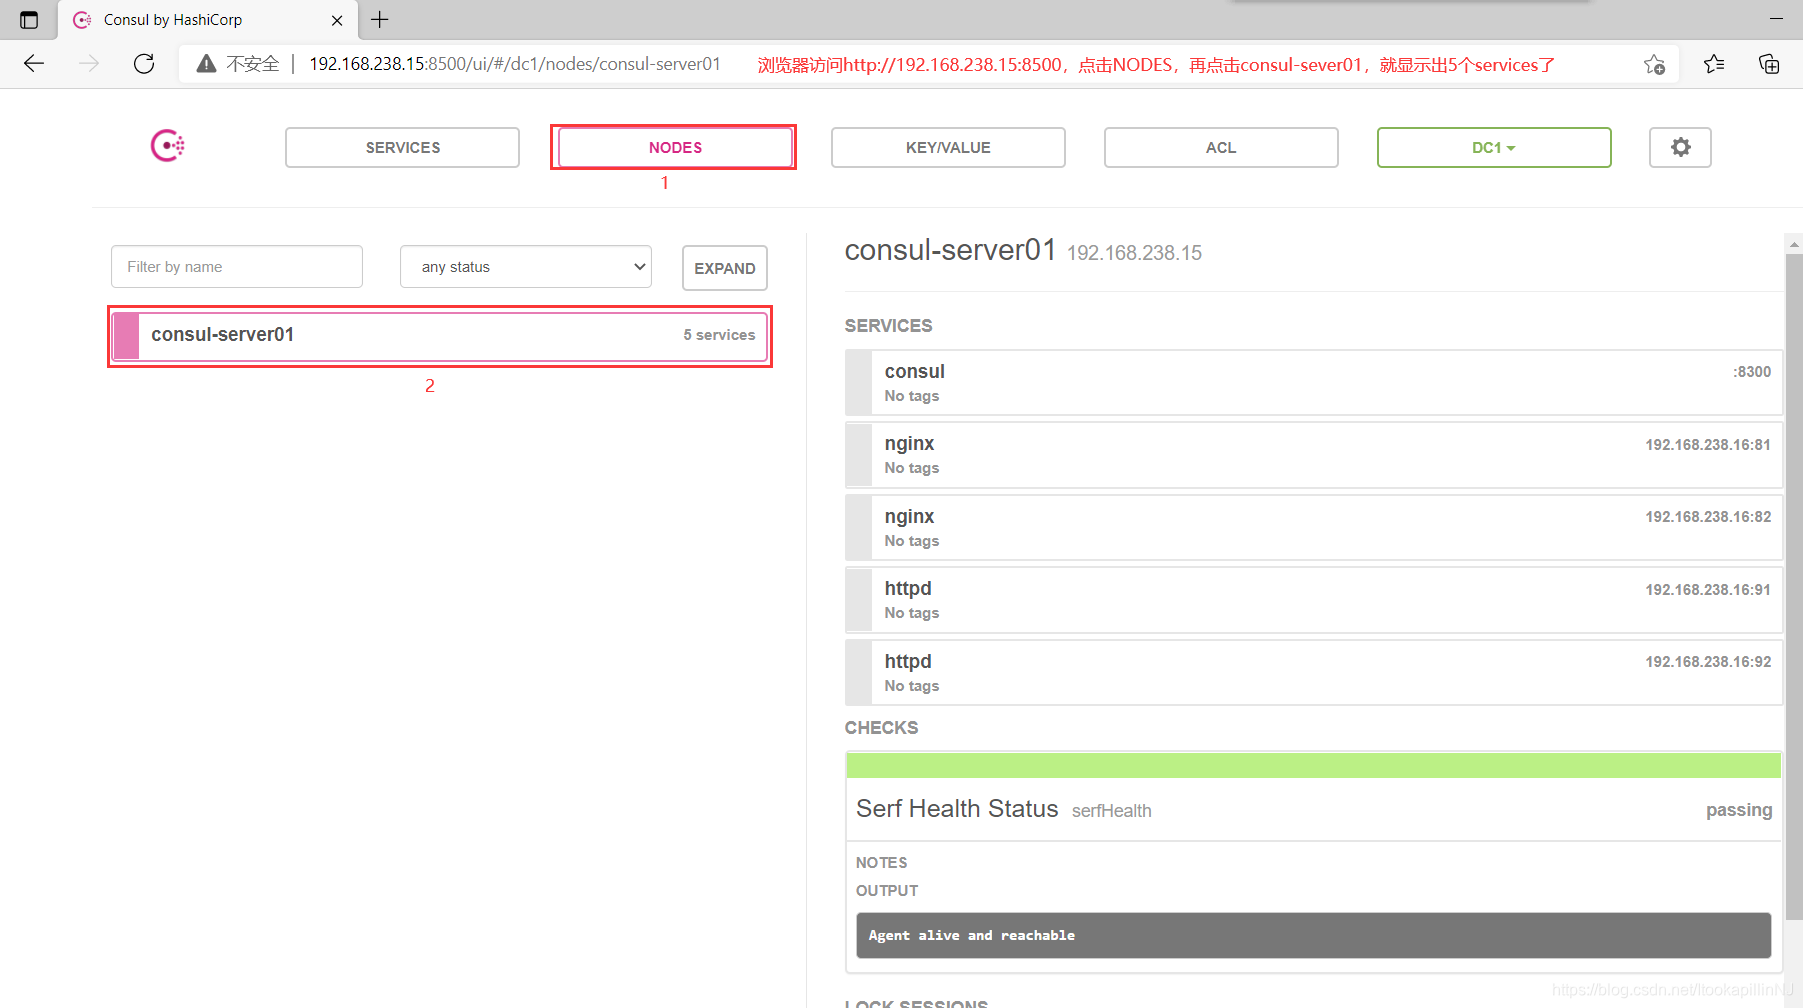Click the Filter by name input field

pos(237,267)
